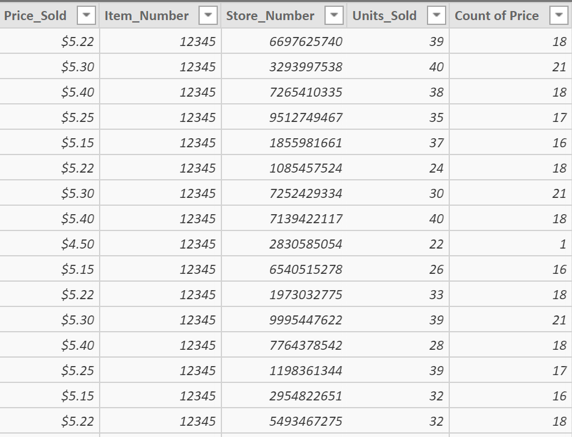Select item number cell for store 5493467275
Viewport: 572px width, 437px height.
point(160,421)
